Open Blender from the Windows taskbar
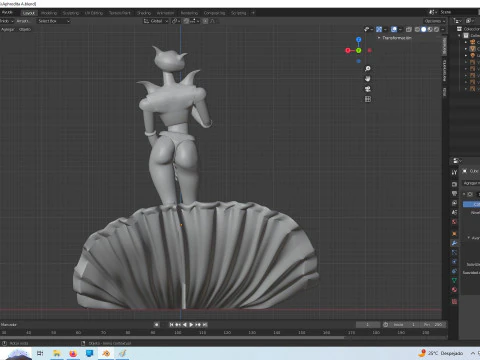The height and width of the screenshot is (360, 480). (106, 353)
